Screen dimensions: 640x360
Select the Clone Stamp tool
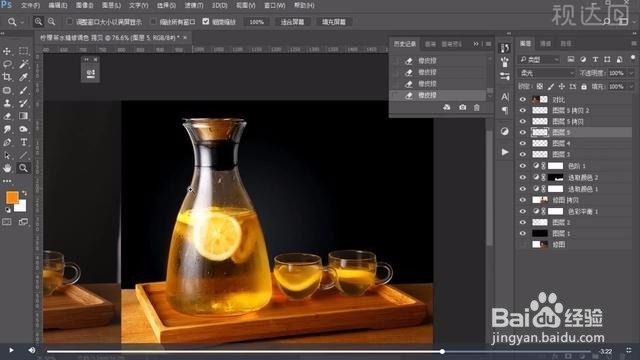click(x=7, y=103)
